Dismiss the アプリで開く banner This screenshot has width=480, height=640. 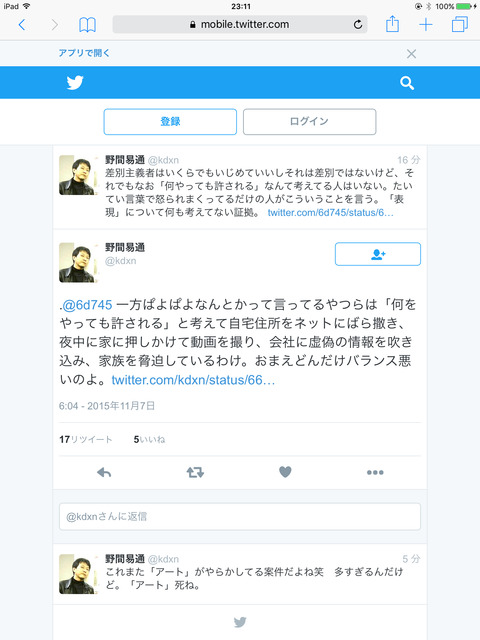[411, 54]
